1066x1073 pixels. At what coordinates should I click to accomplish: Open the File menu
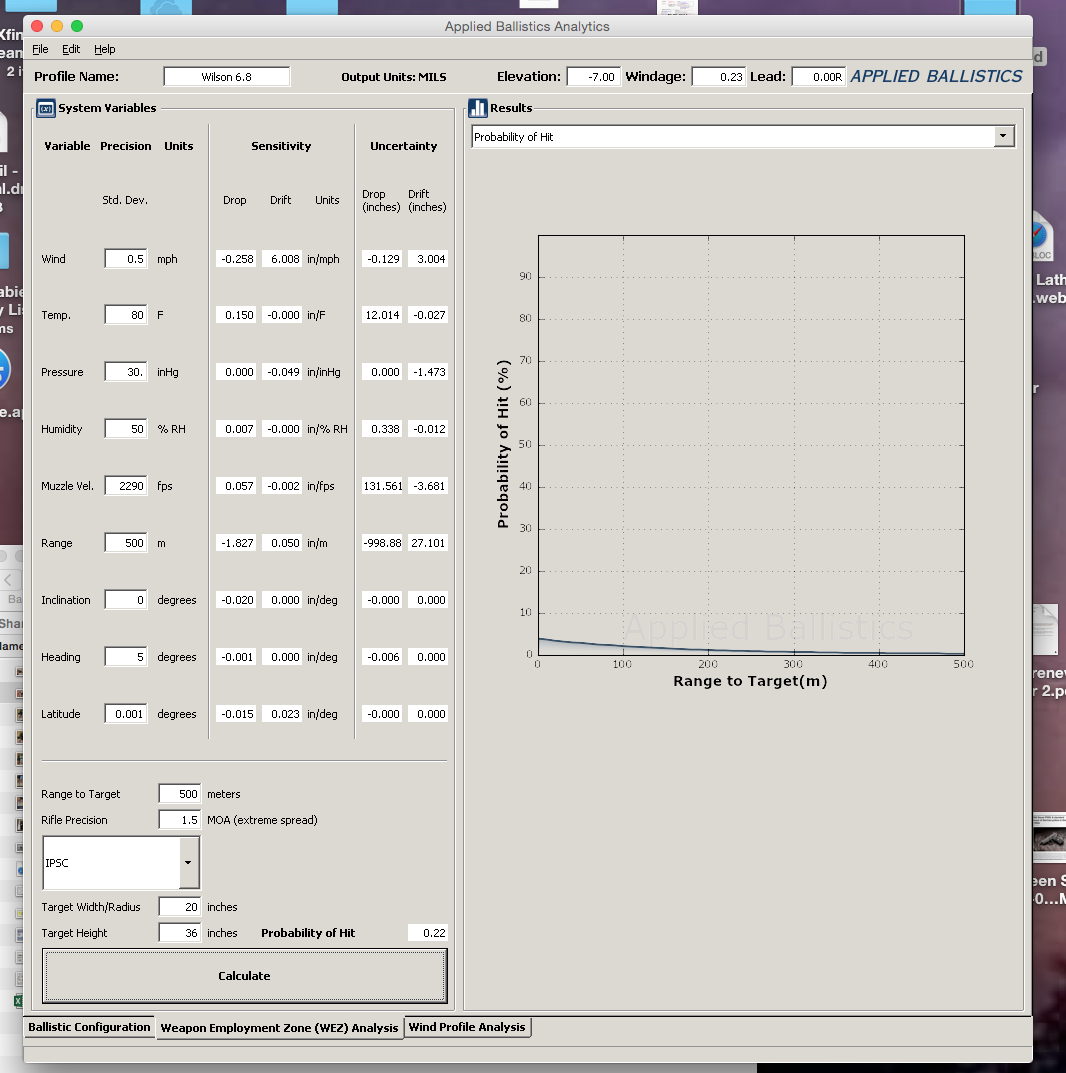point(40,49)
